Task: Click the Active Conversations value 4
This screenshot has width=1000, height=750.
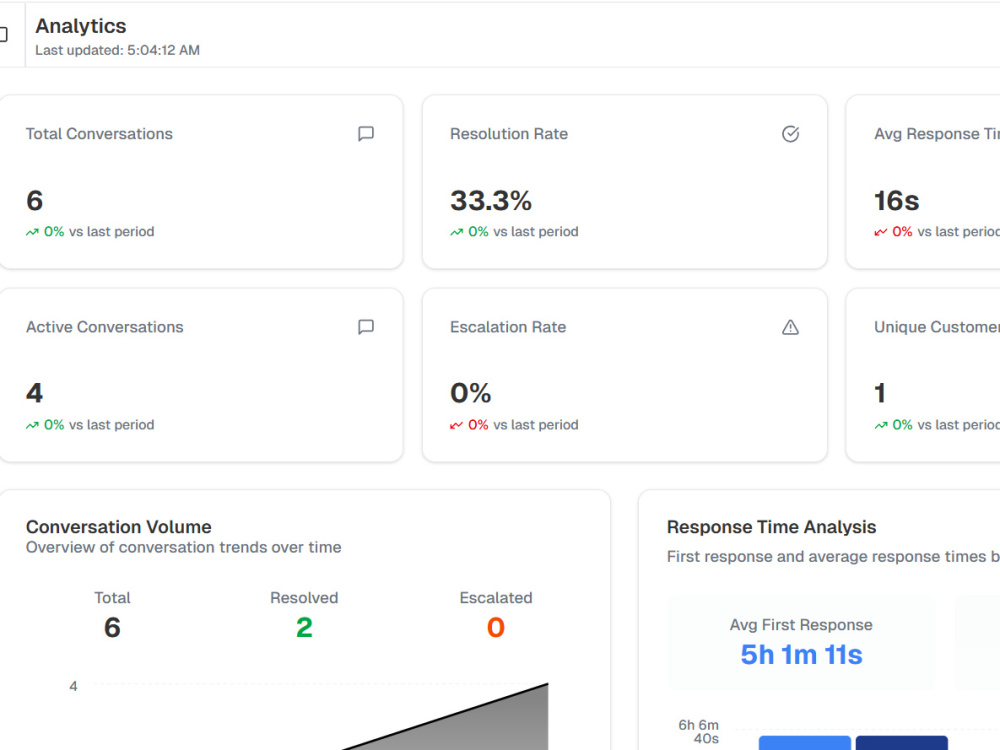Action: pyautogui.click(x=34, y=393)
